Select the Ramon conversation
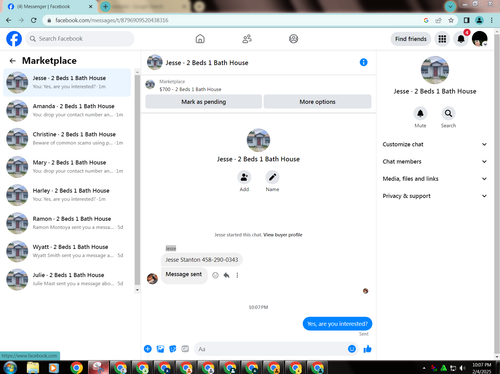 coord(67,223)
